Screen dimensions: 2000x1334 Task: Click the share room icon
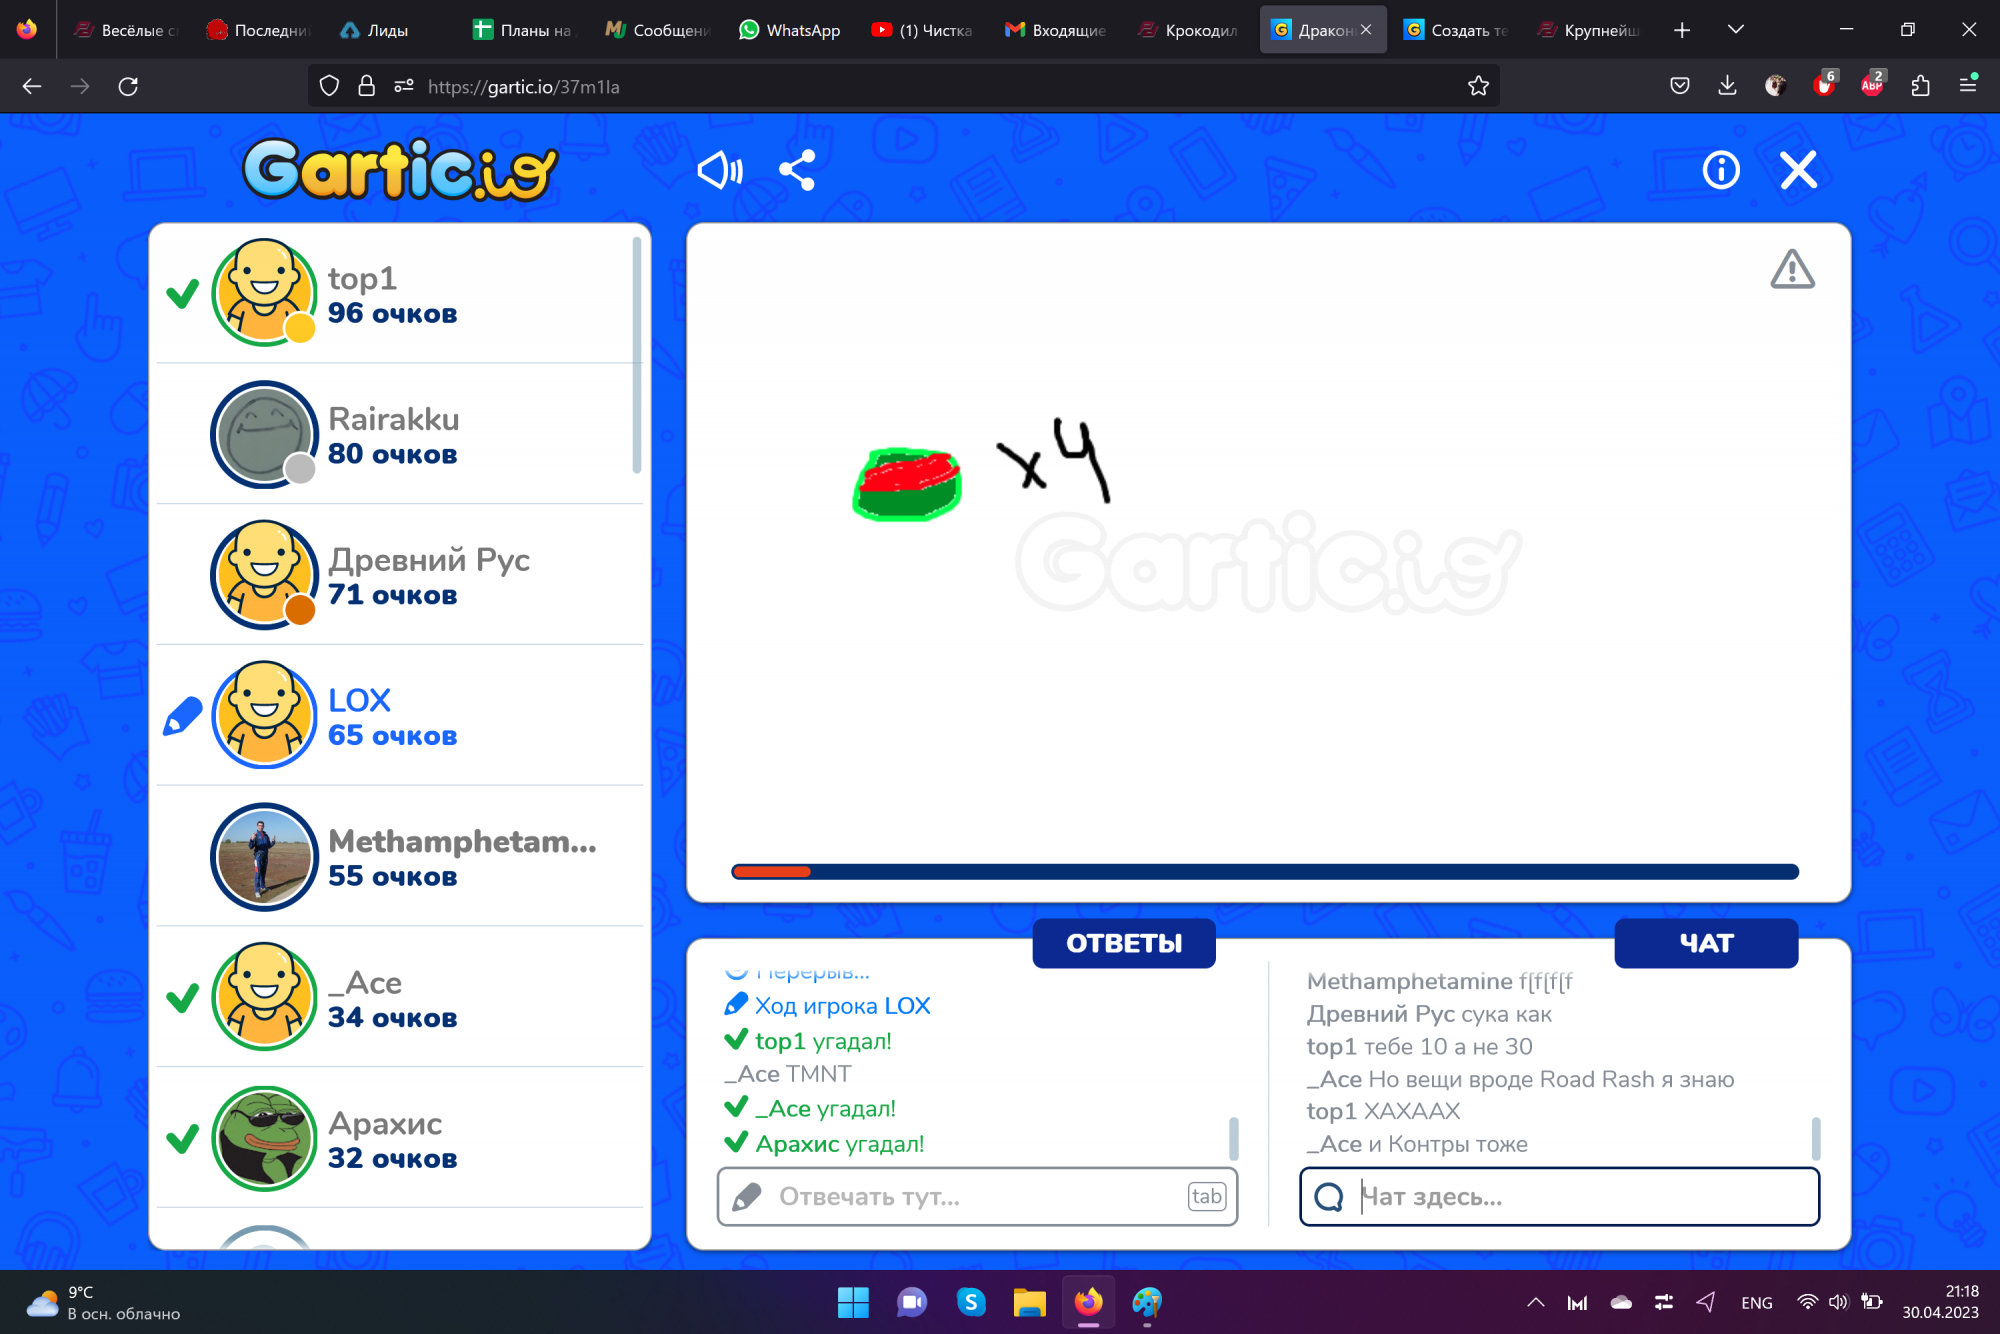coord(797,170)
